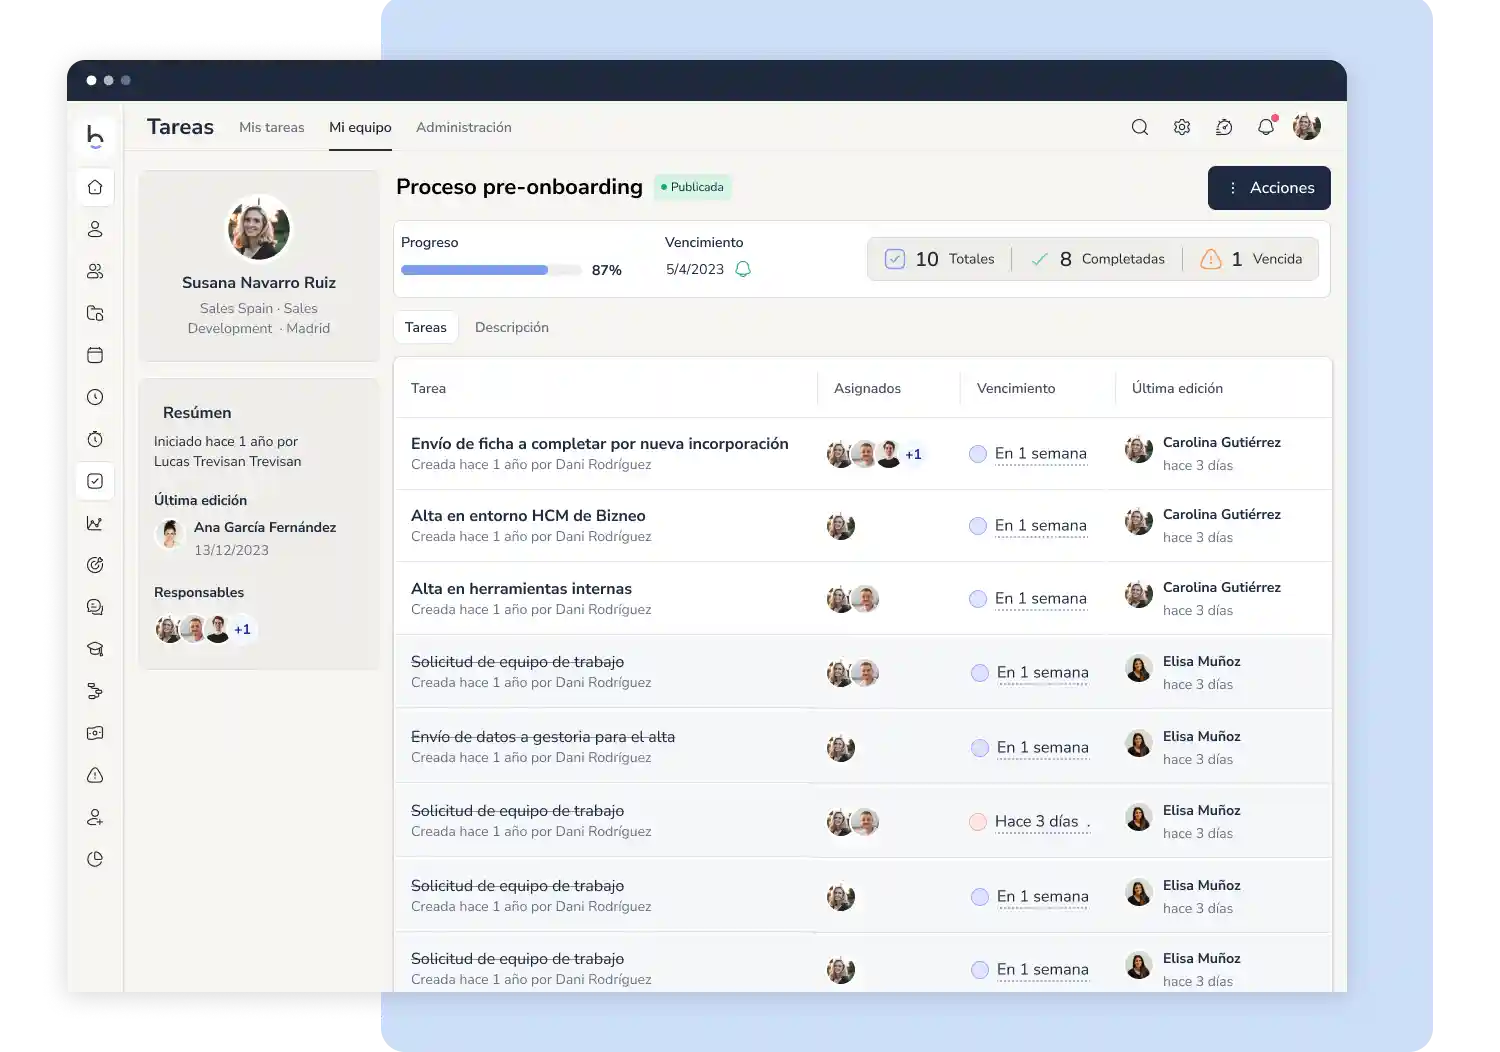Open task Envío de ficha a completar por nueva incorporación
This screenshot has width=1500, height=1052.
(x=600, y=444)
